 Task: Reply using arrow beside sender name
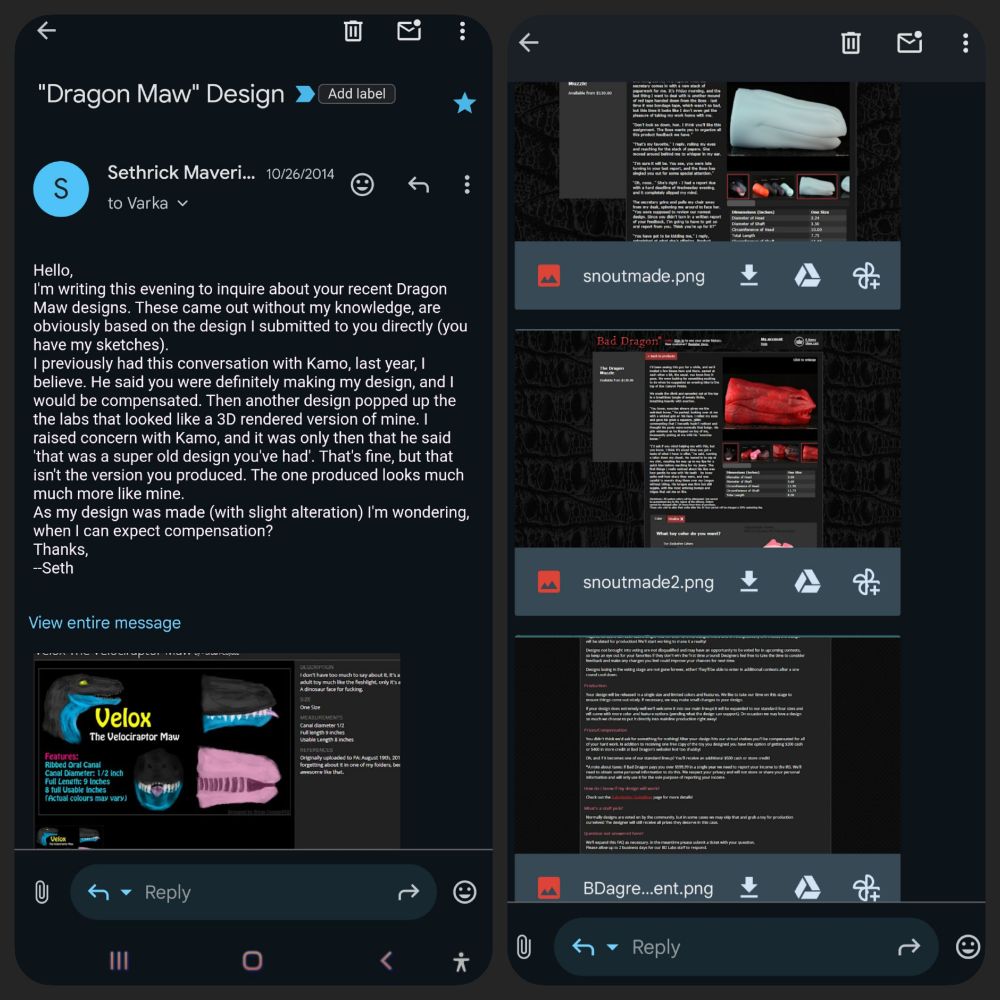pyautogui.click(x=418, y=185)
